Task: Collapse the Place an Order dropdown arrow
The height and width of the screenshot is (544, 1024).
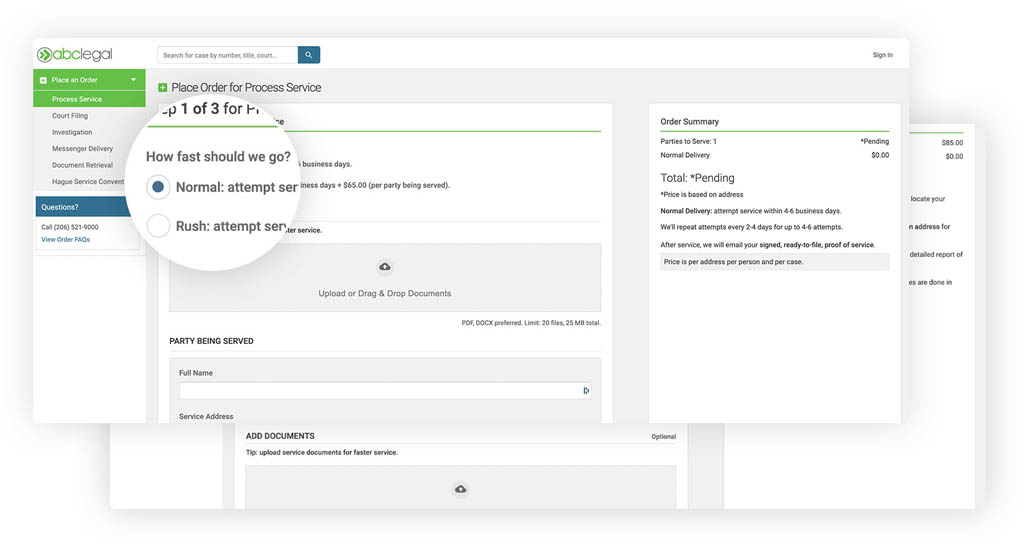Action: pos(133,80)
